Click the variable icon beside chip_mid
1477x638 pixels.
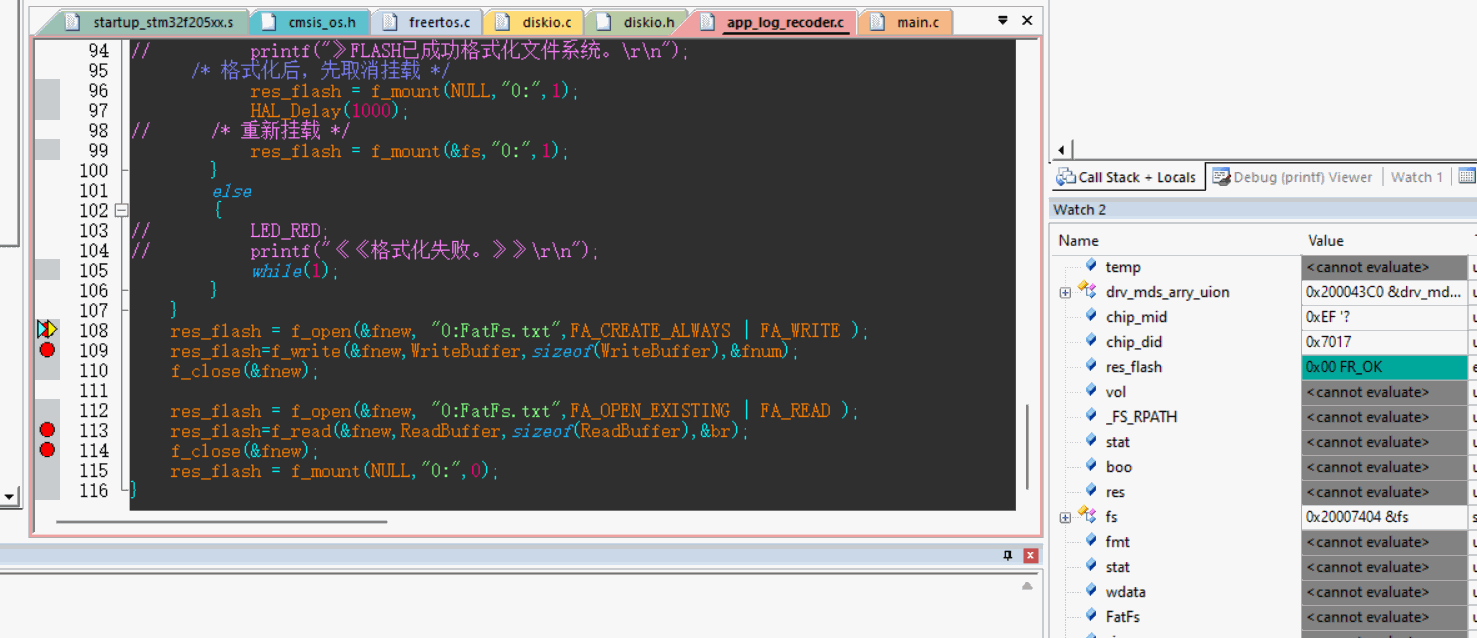pos(1091,316)
